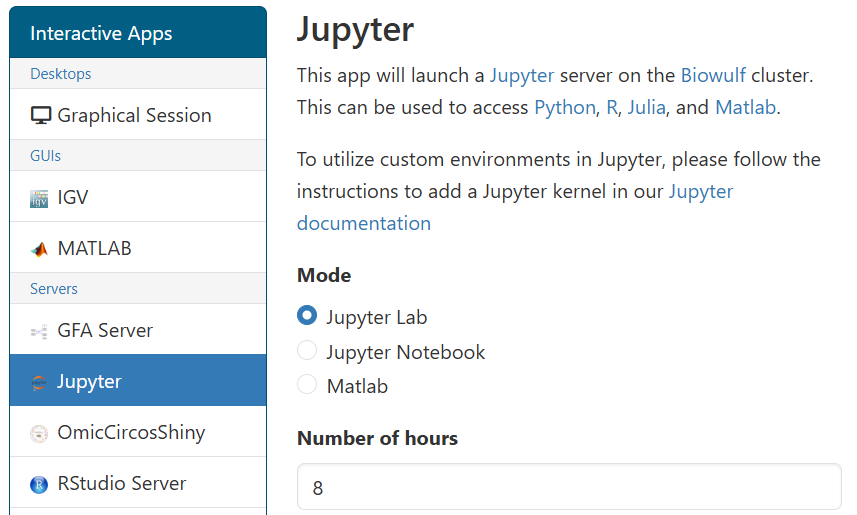Viewport: 857px width, 515px height.
Task: Open the Jupyter link in description
Action: click(521, 76)
